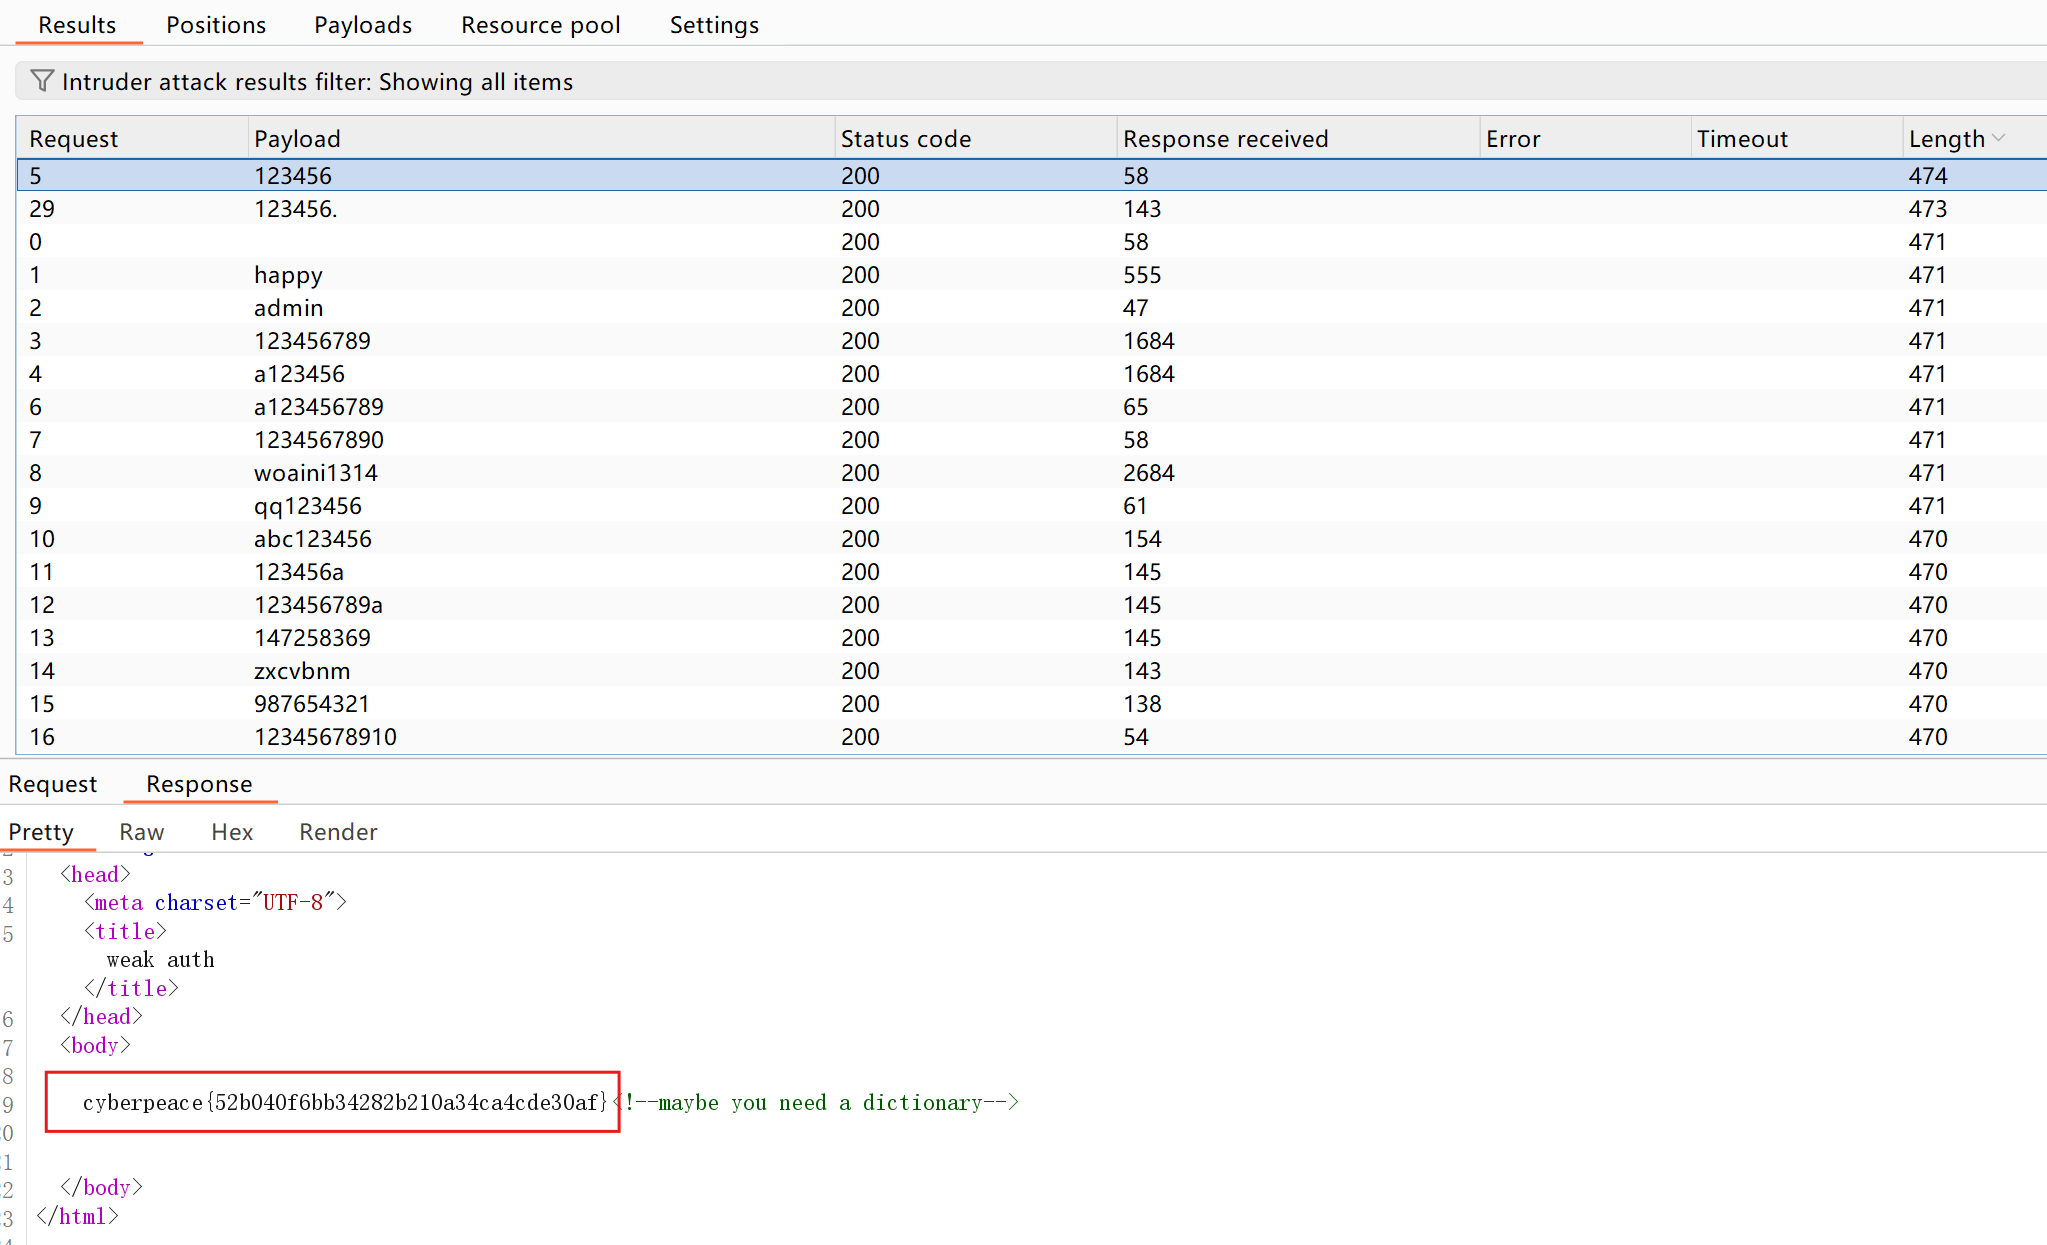Viewport: 2047px width, 1245px height.
Task: Click the Length column sort arrow
Action: point(1999,138)
